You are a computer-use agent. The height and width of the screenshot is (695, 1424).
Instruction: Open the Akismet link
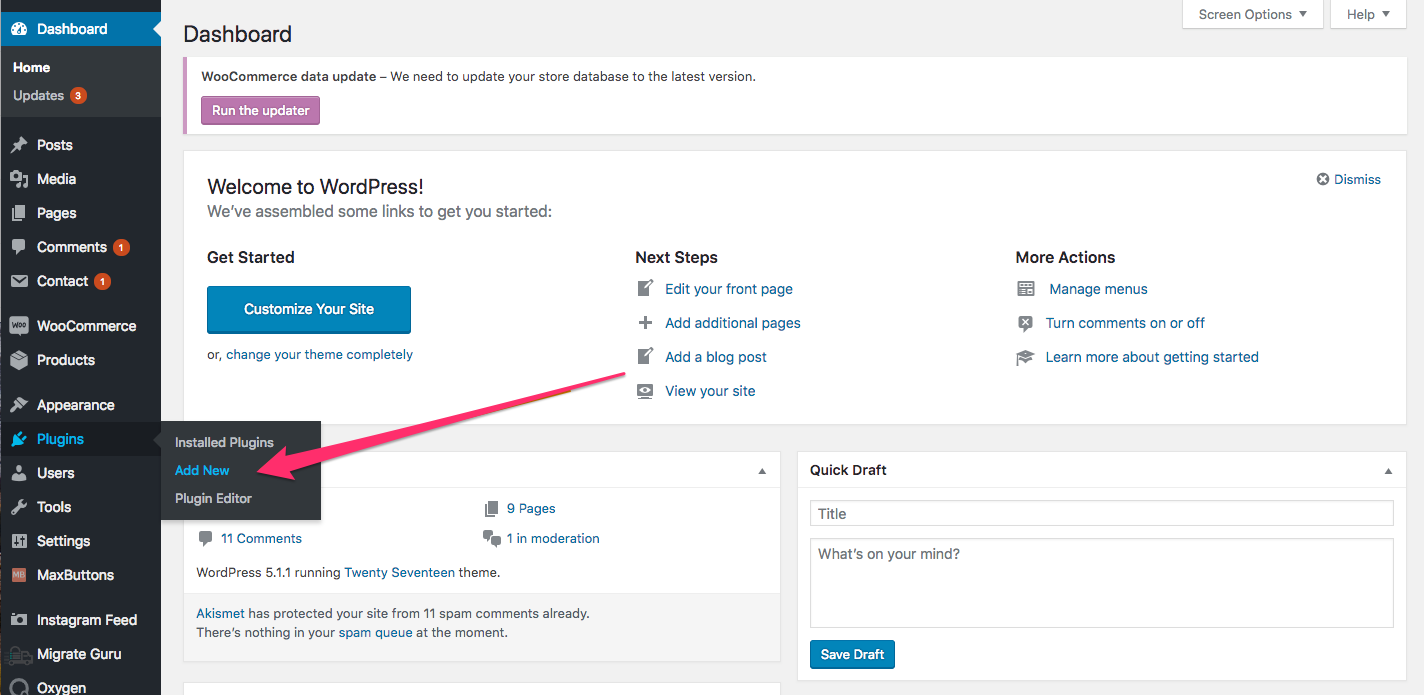click(220, 613)
